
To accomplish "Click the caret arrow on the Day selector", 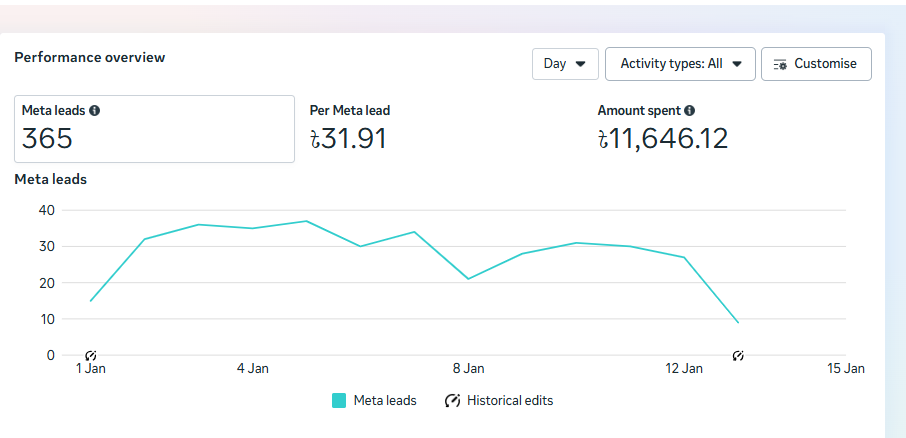I will tap(581, 64).
